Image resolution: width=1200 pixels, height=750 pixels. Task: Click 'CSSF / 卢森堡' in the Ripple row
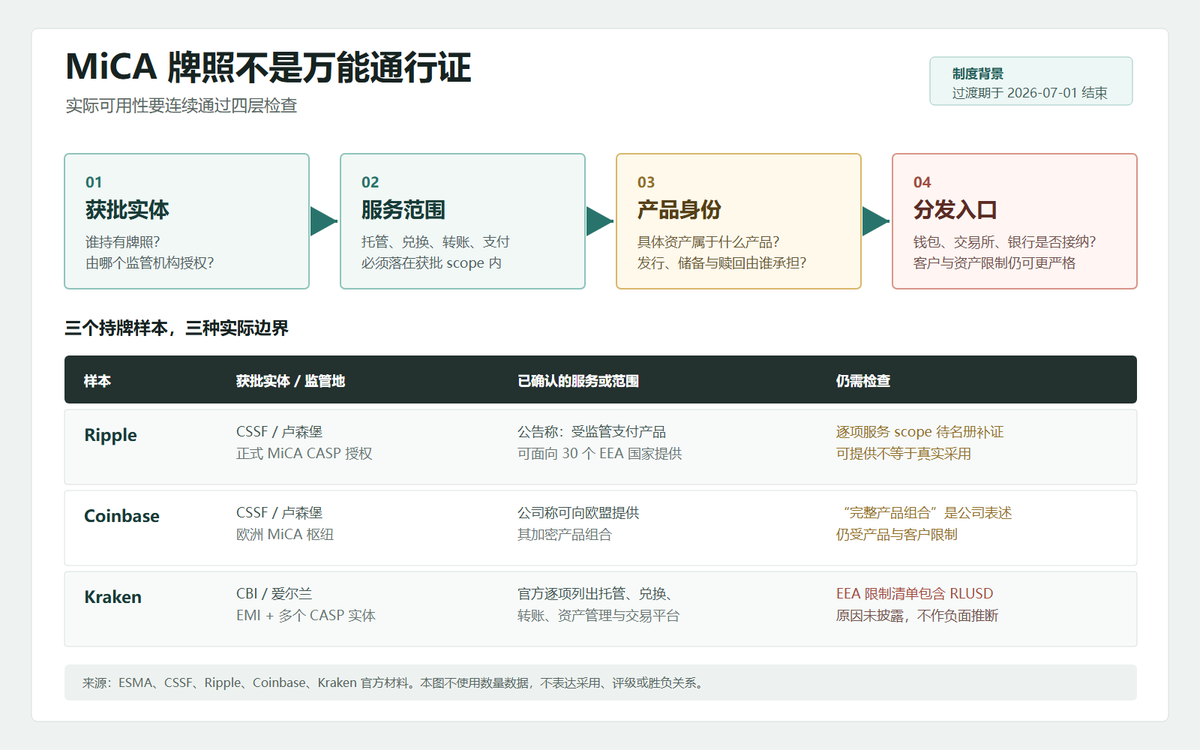click(x=279, y=432)
